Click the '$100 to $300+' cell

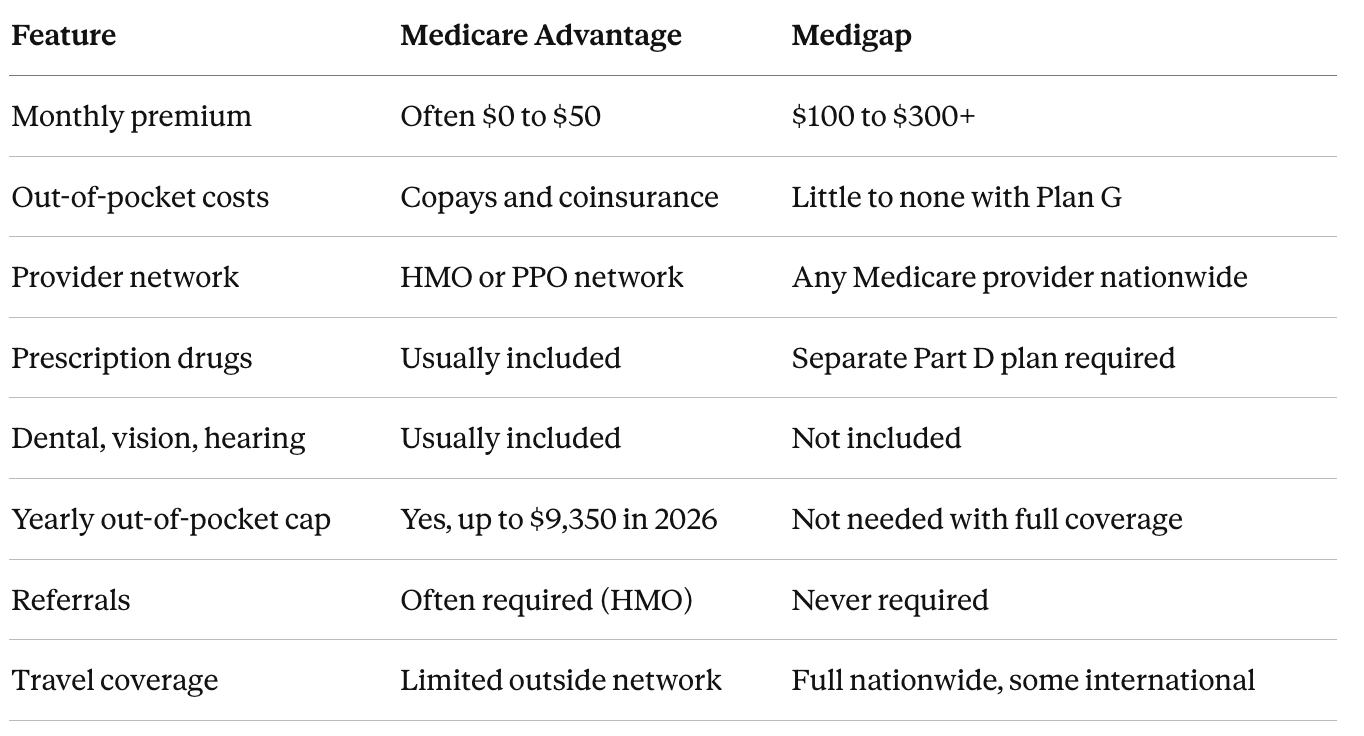(883, 117)
